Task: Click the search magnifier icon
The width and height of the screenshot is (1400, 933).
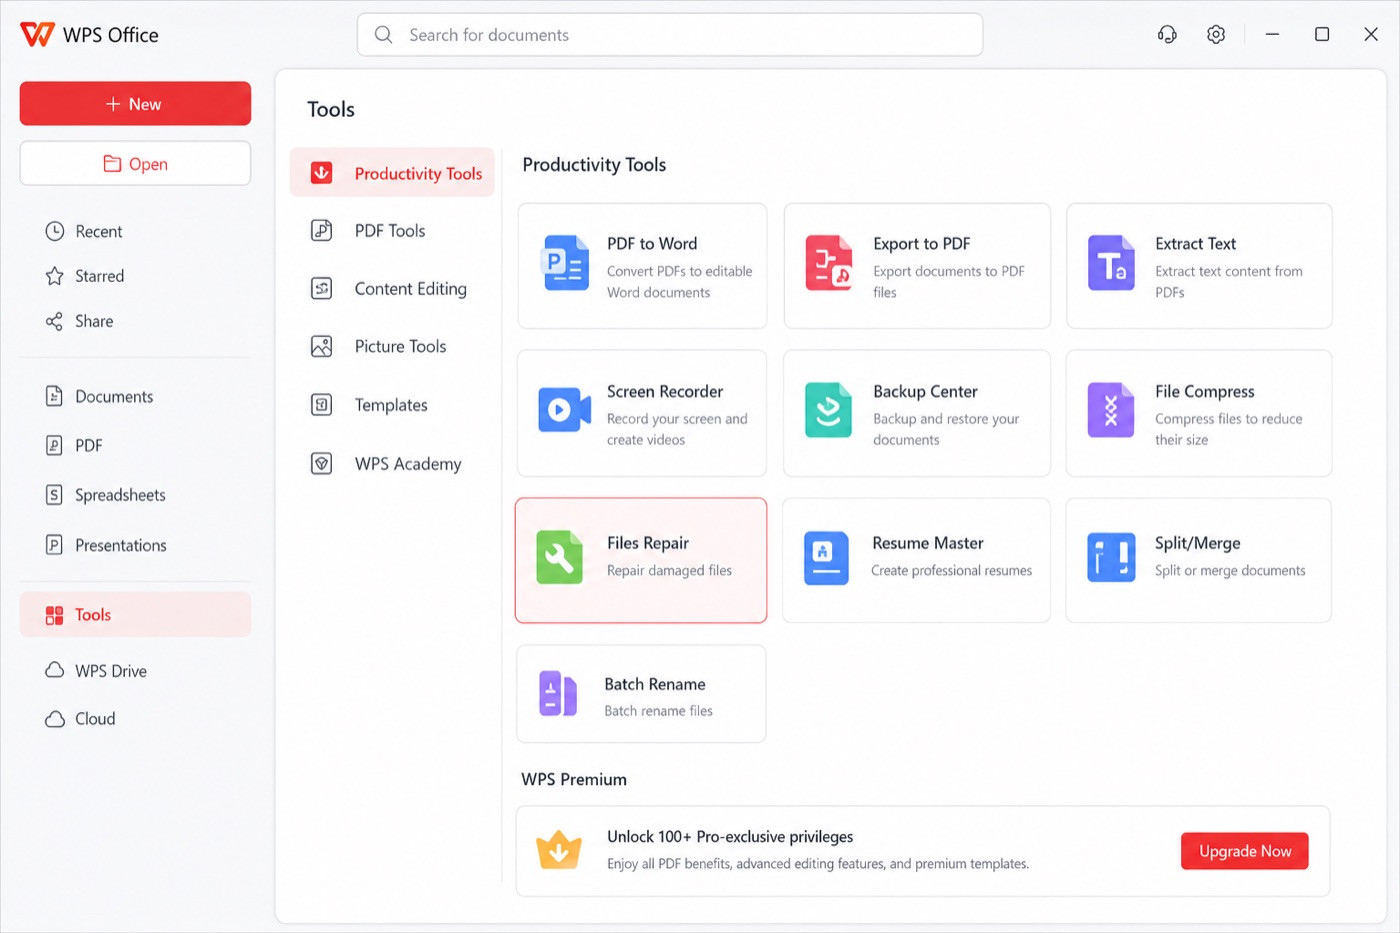Action: click(x=383, y=35)
